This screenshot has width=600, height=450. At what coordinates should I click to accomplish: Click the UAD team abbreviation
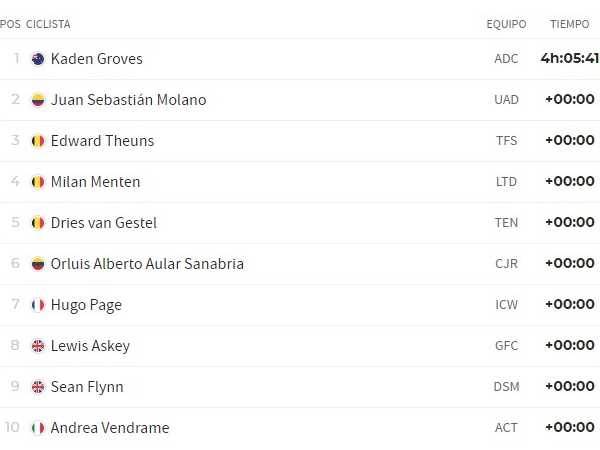point(506,100)
